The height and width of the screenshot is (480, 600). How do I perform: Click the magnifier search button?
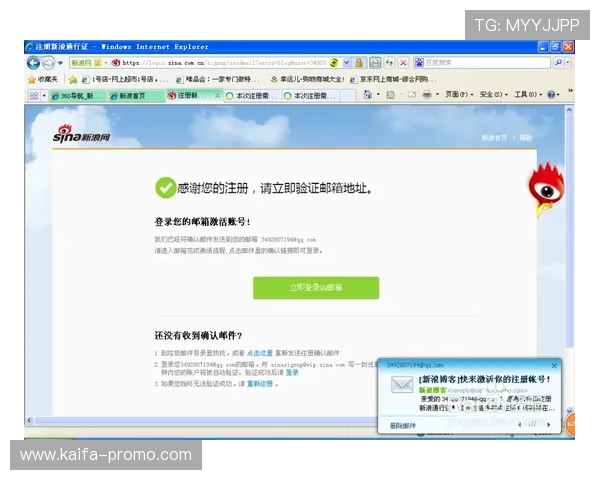pyautogui.click(x=558, y=62)
